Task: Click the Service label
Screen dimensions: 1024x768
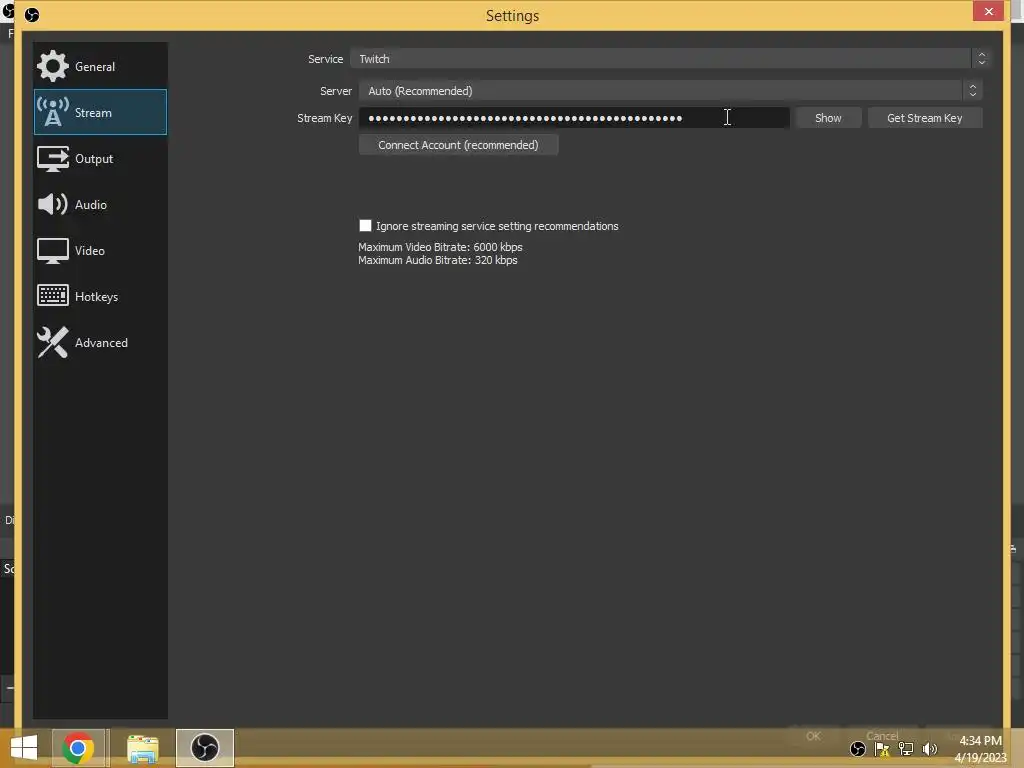Action: pyautogui.click(x=325, y=59)
